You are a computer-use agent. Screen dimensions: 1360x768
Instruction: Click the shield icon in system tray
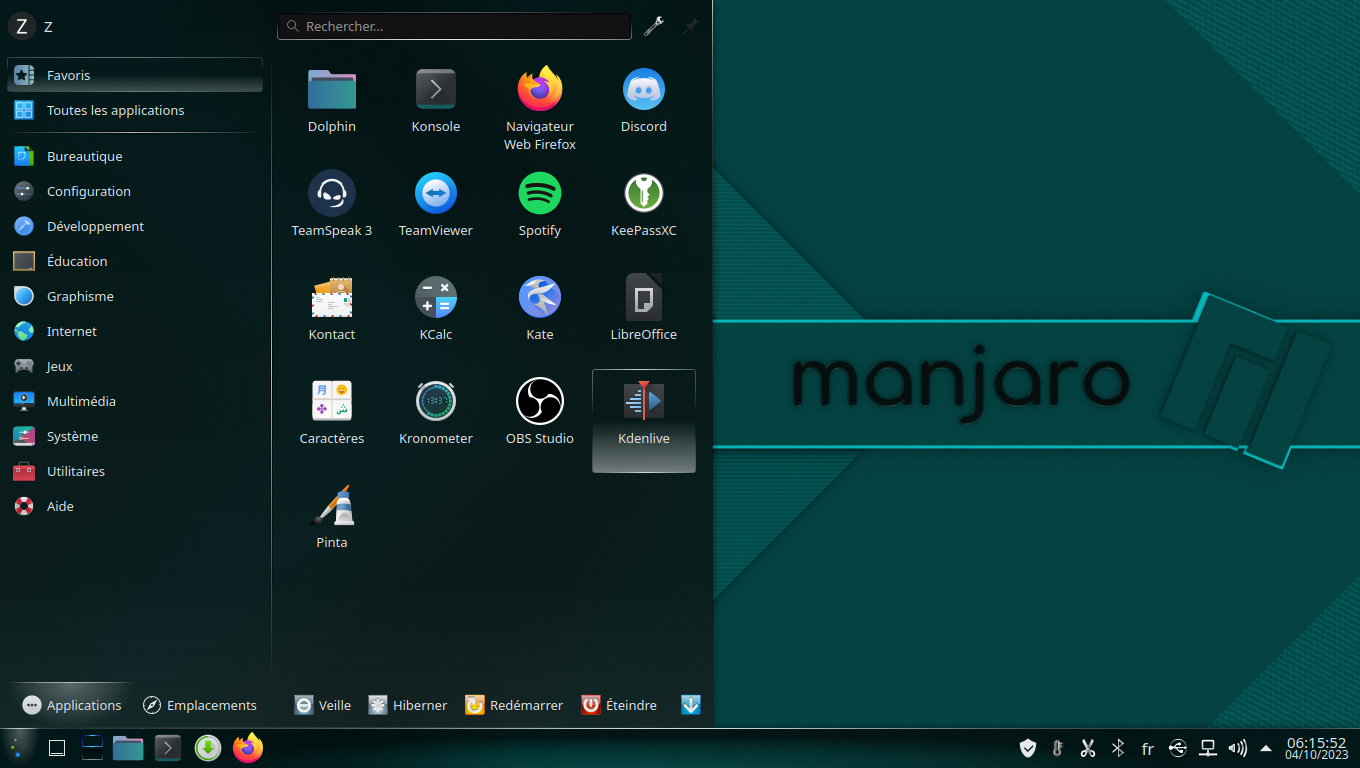click(1028, 748)
